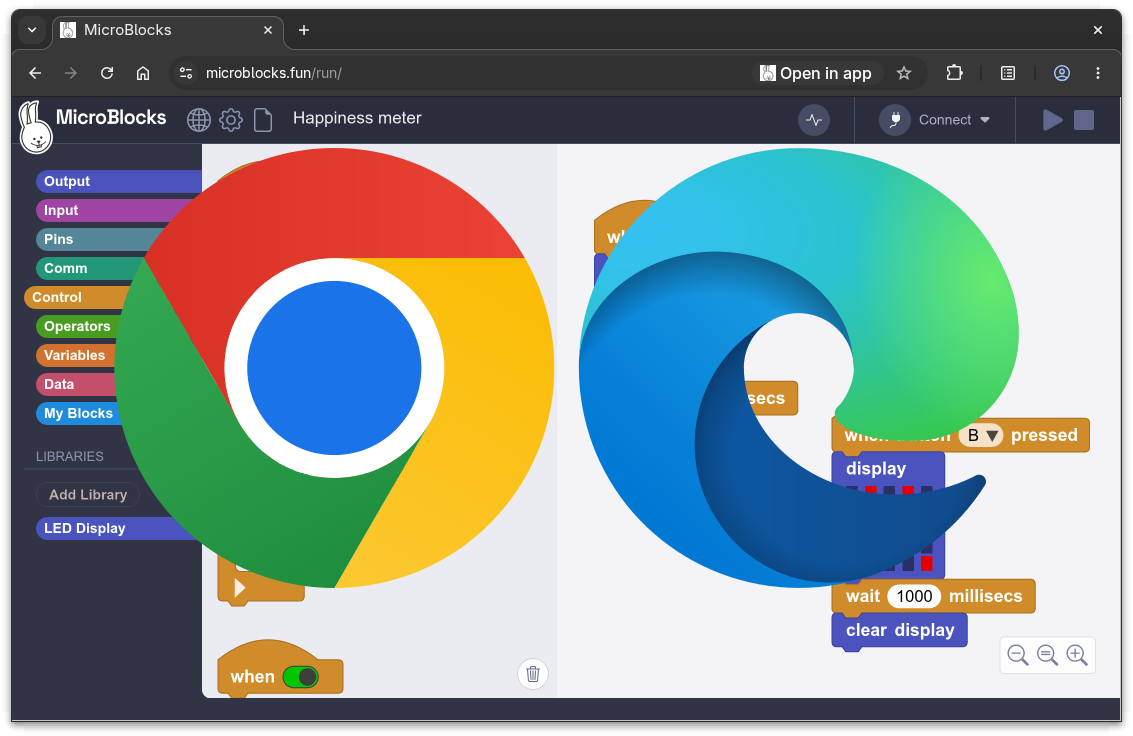Select the Variables block category
Image resolution: width=1133 pixels, height=736 pixels.
point(74,355)
